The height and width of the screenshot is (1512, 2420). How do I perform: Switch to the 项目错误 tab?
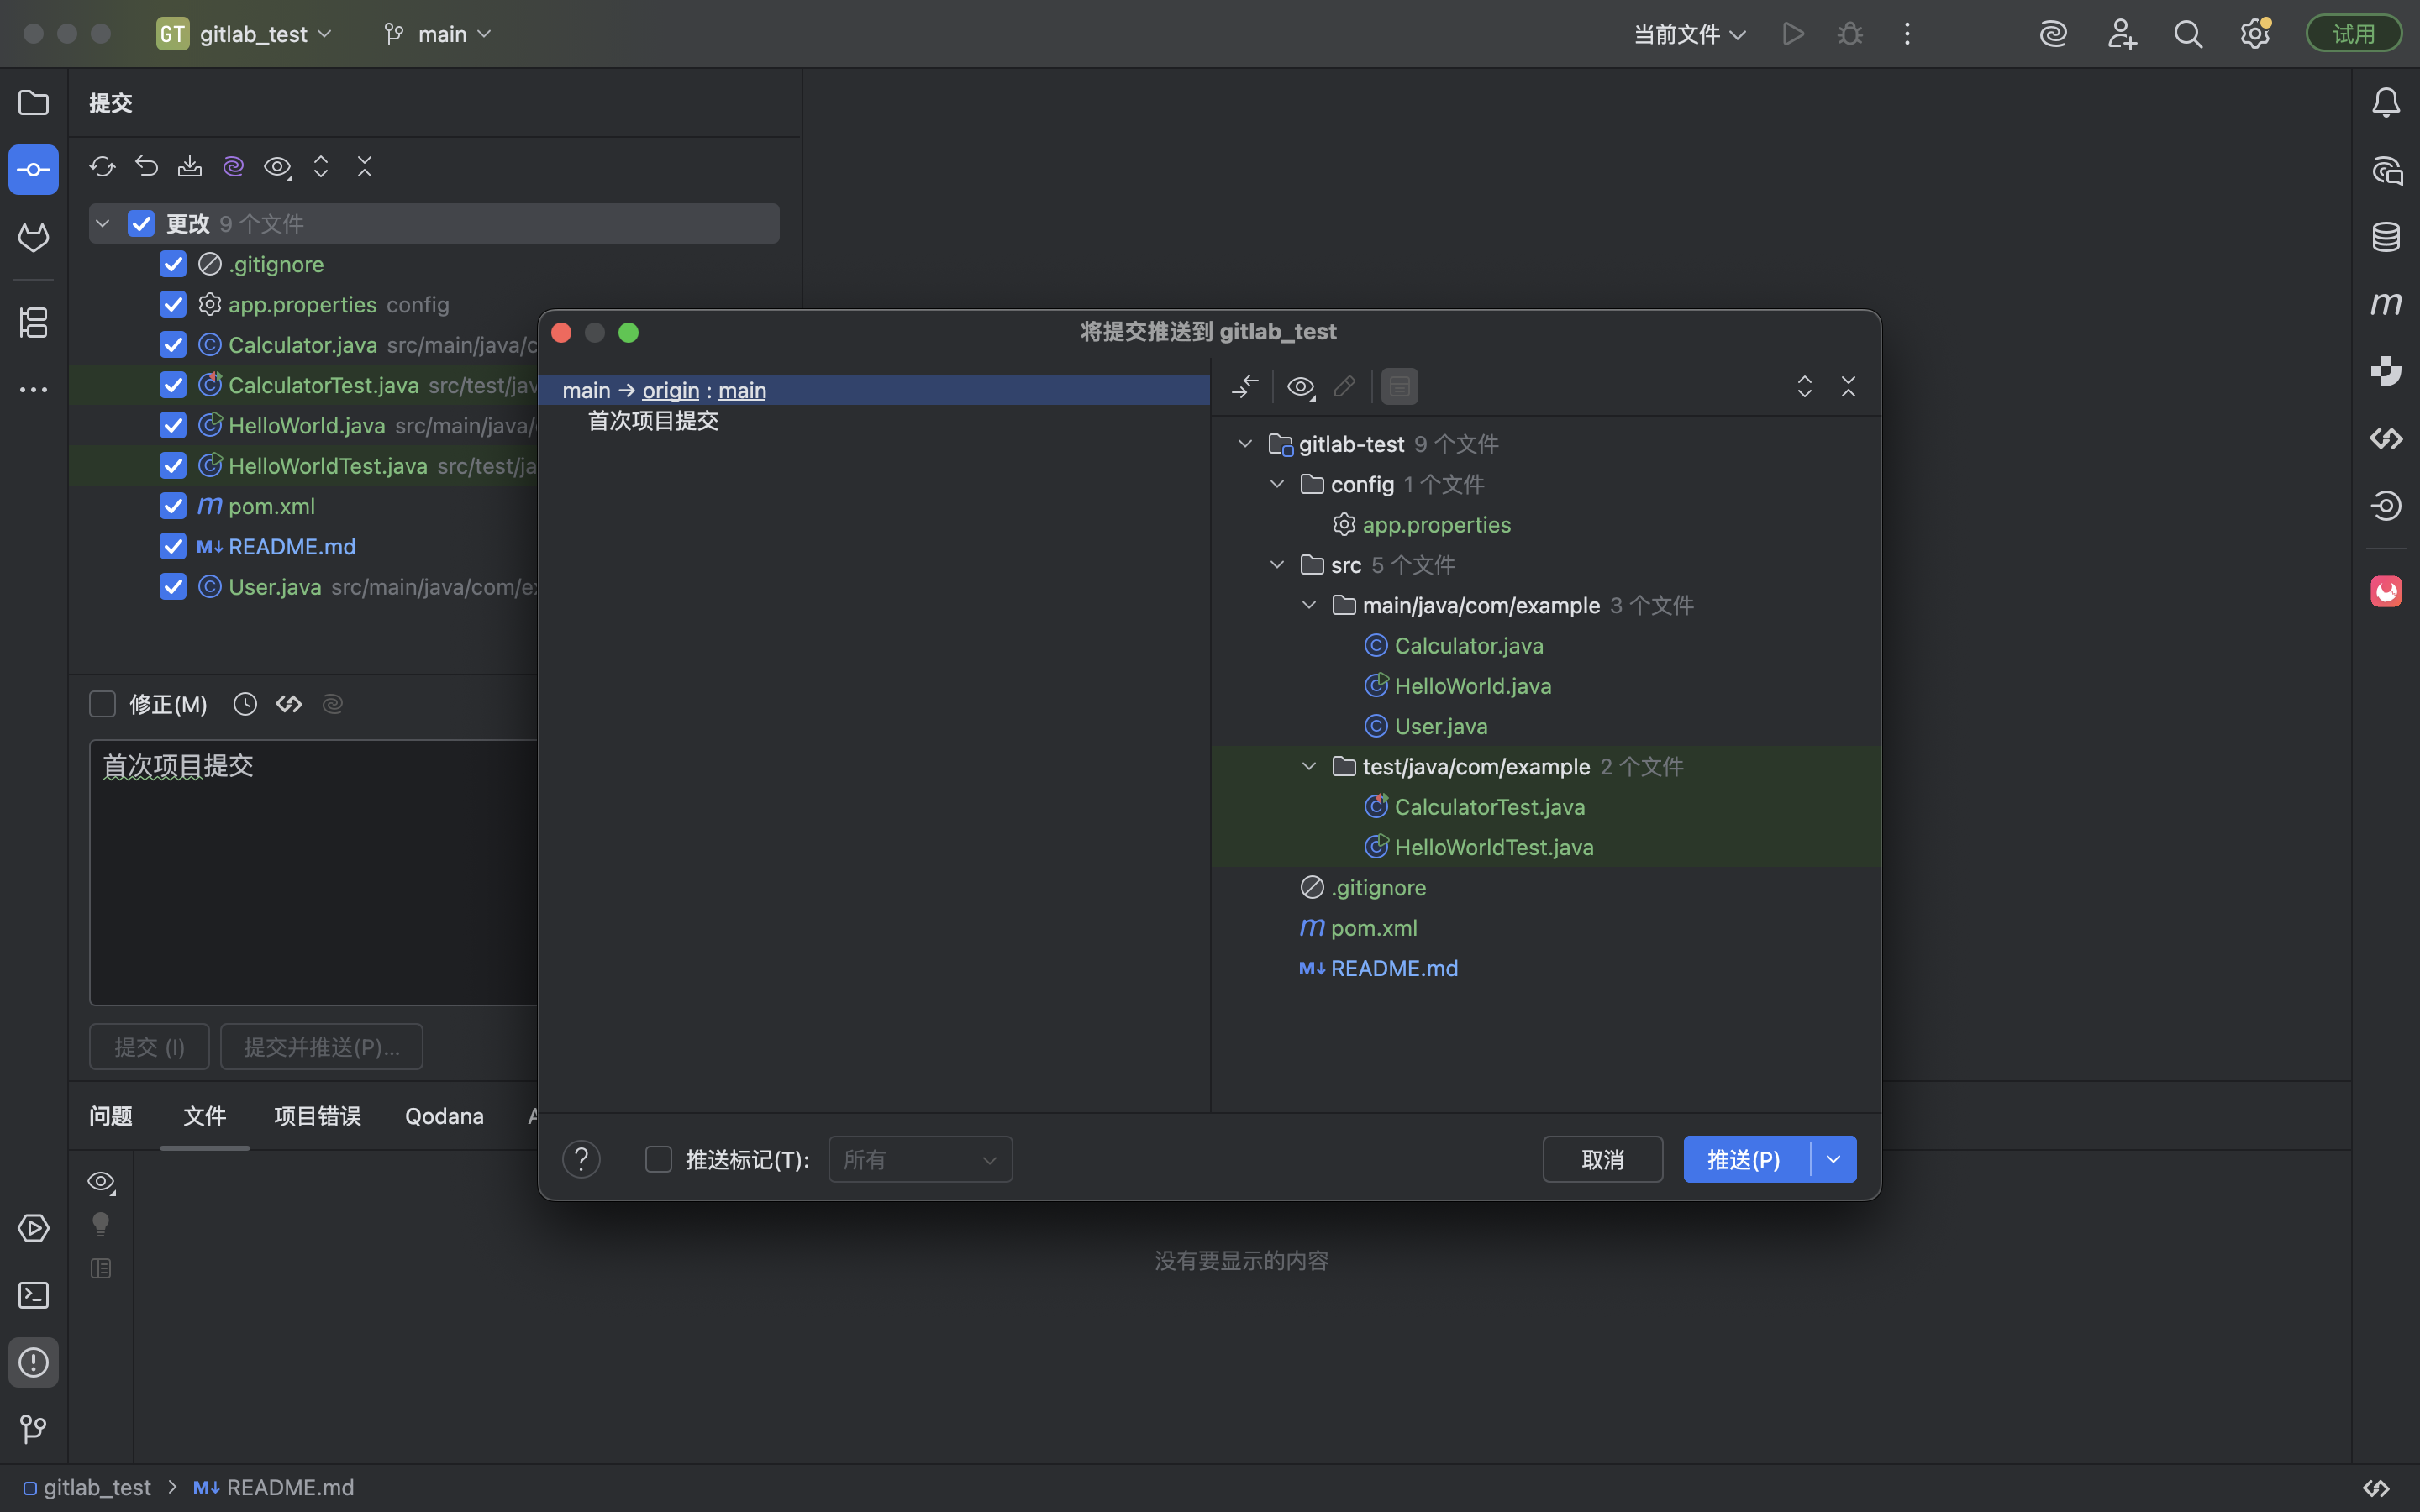click(x=317, y=1116)
